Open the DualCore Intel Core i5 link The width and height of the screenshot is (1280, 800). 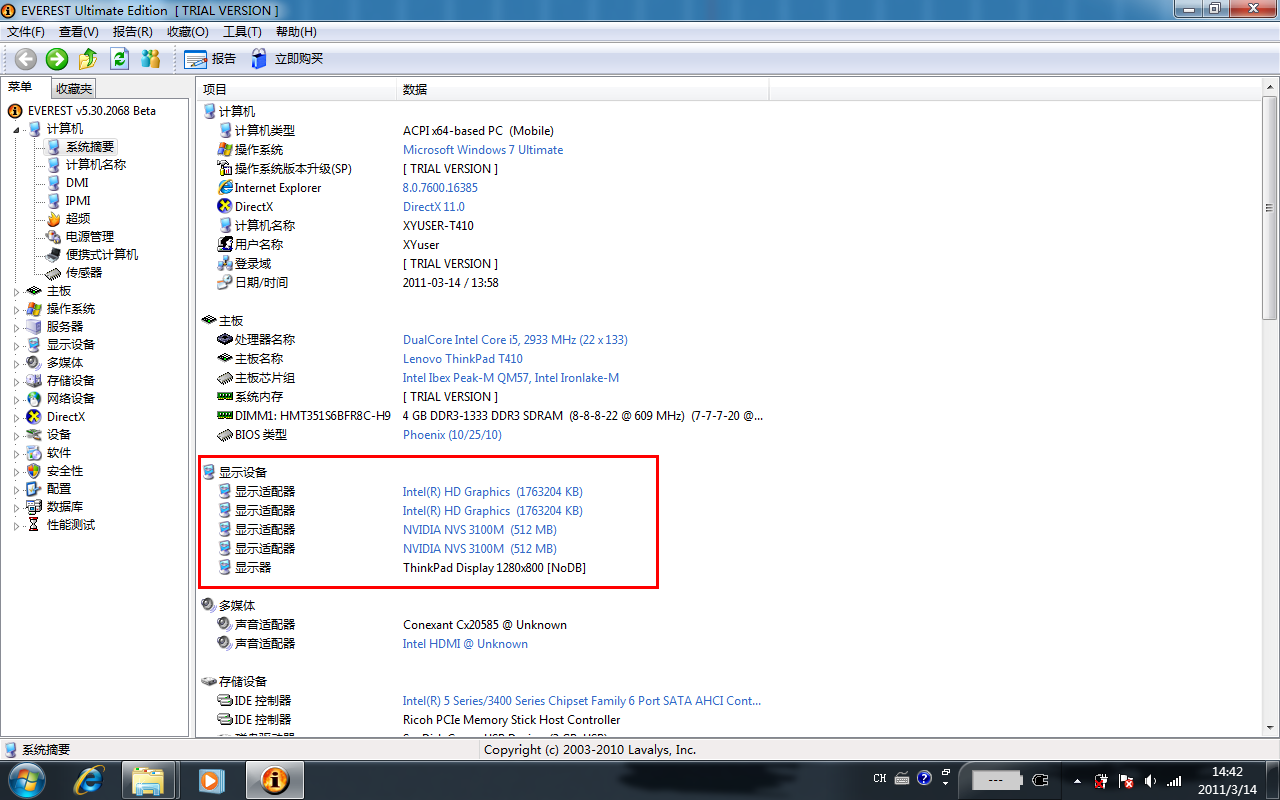click(x=515, y=340)
